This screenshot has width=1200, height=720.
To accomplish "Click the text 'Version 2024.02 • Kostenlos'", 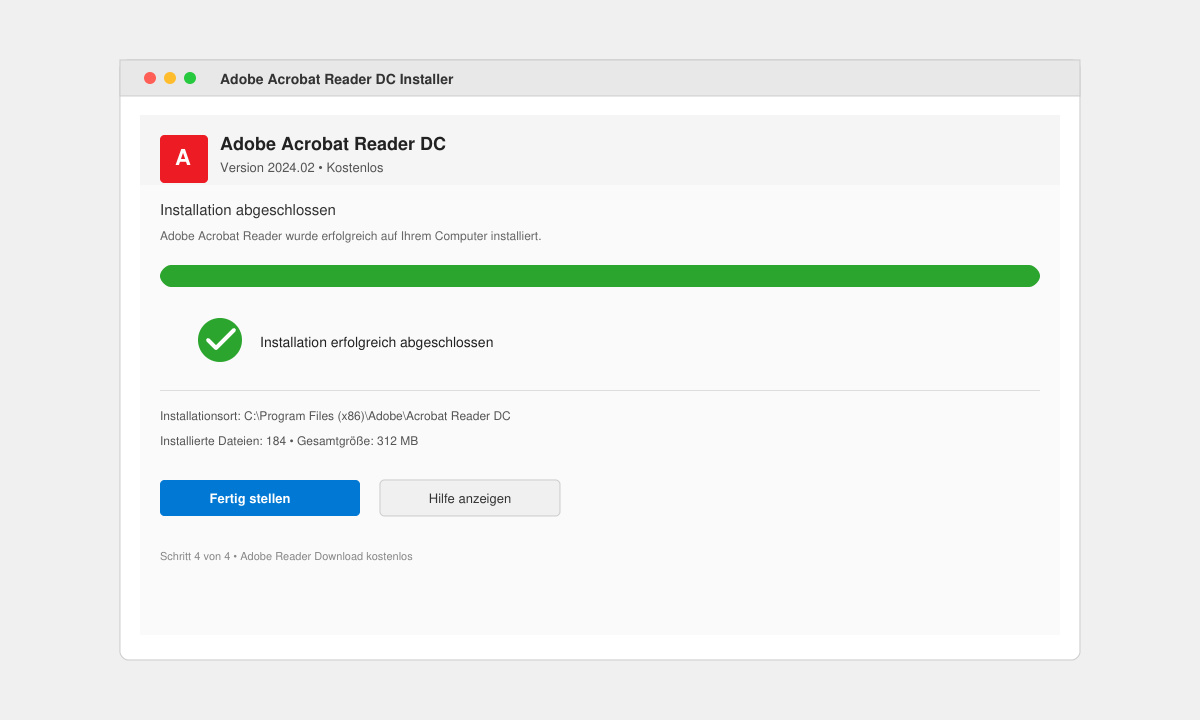I will [302, 168].
